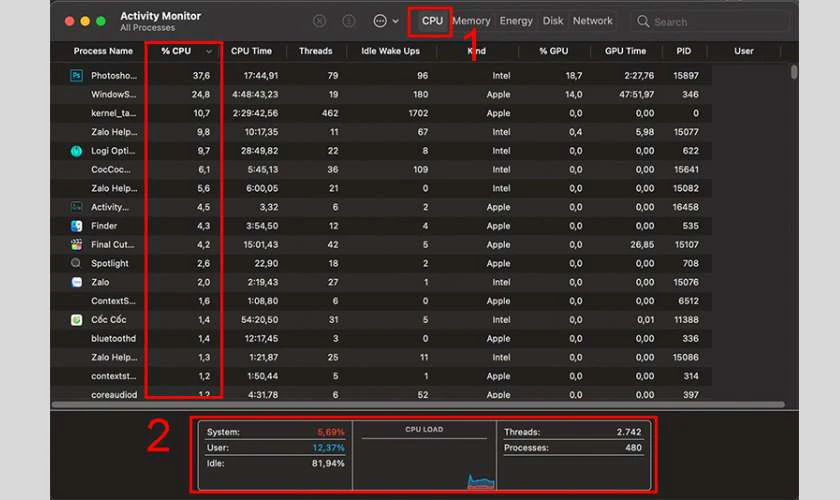The height and width of the screenshot is (500, 840).
Task: Switch to the Network tab
Action: pos(592,21)
